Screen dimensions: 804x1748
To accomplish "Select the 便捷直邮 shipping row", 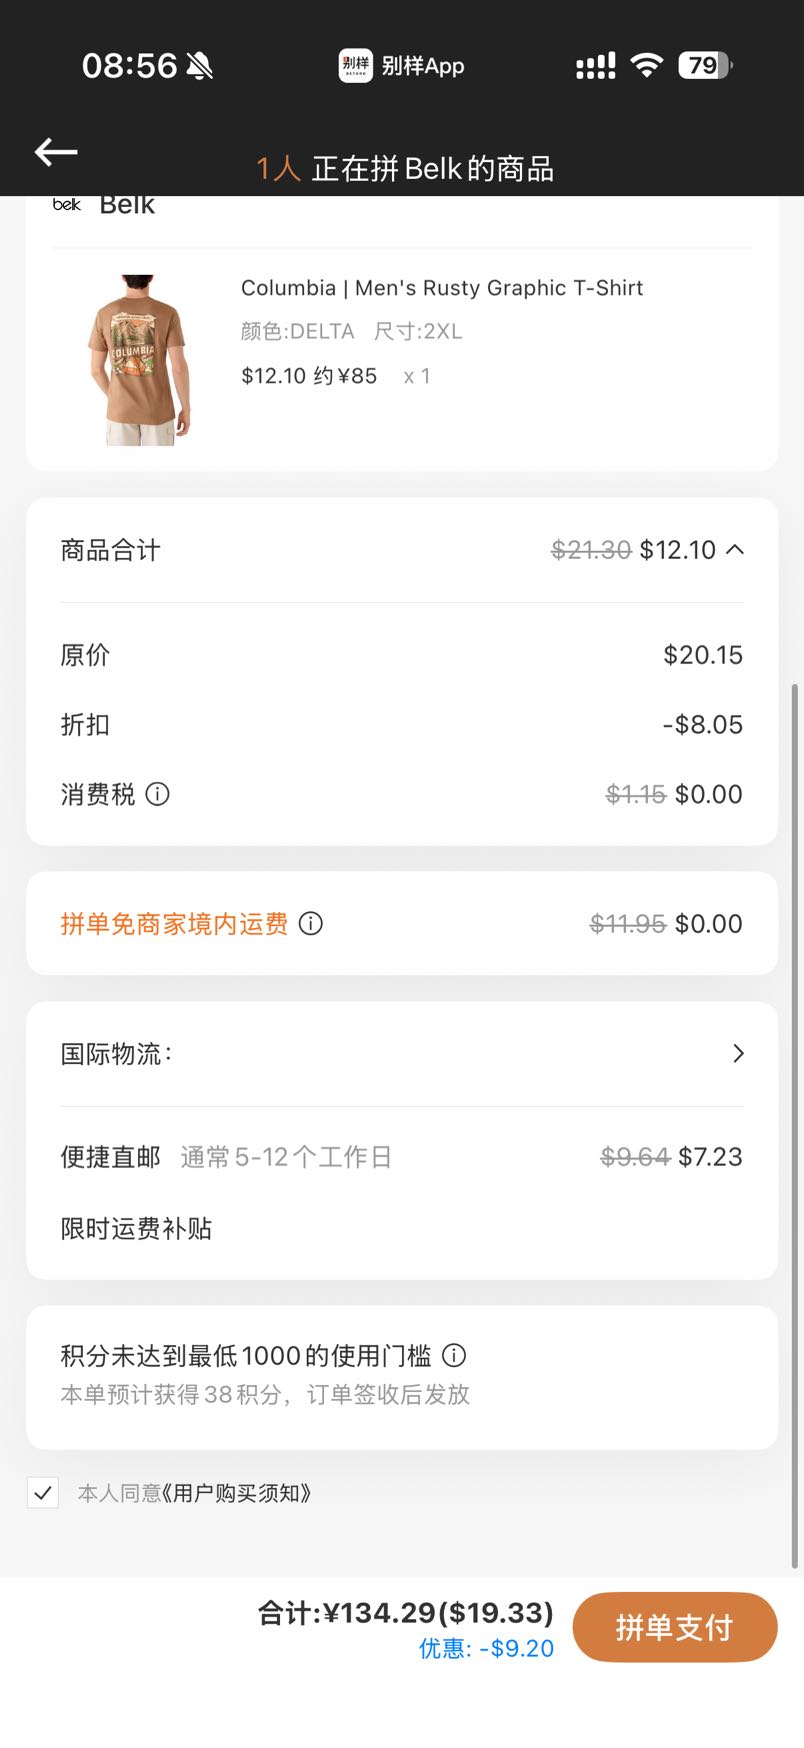I will (402, 1157).
